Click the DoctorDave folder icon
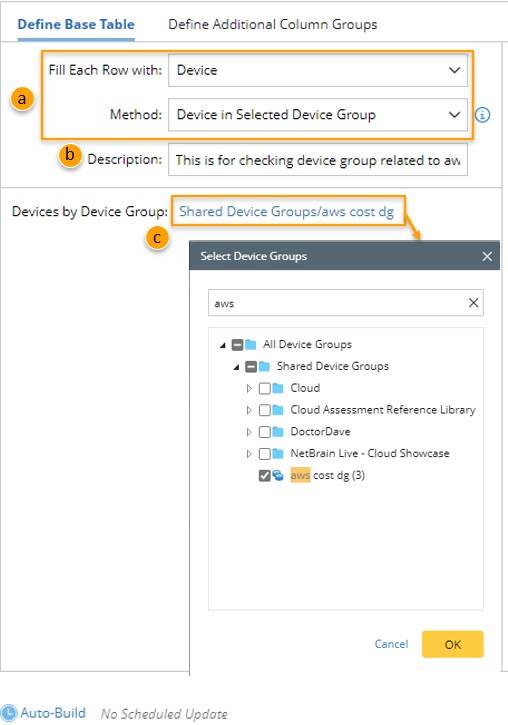 (x=278, y=431)
